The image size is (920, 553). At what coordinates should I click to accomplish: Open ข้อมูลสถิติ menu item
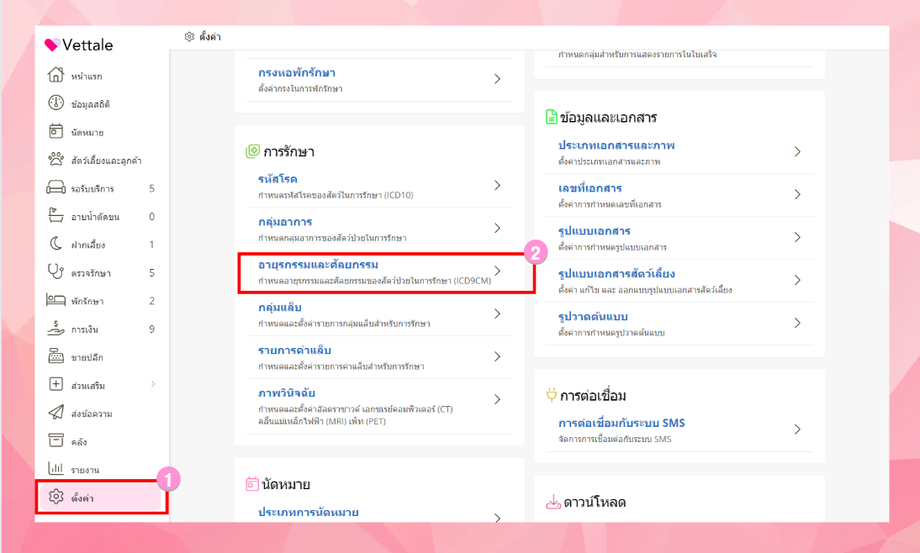click(90, 104)
